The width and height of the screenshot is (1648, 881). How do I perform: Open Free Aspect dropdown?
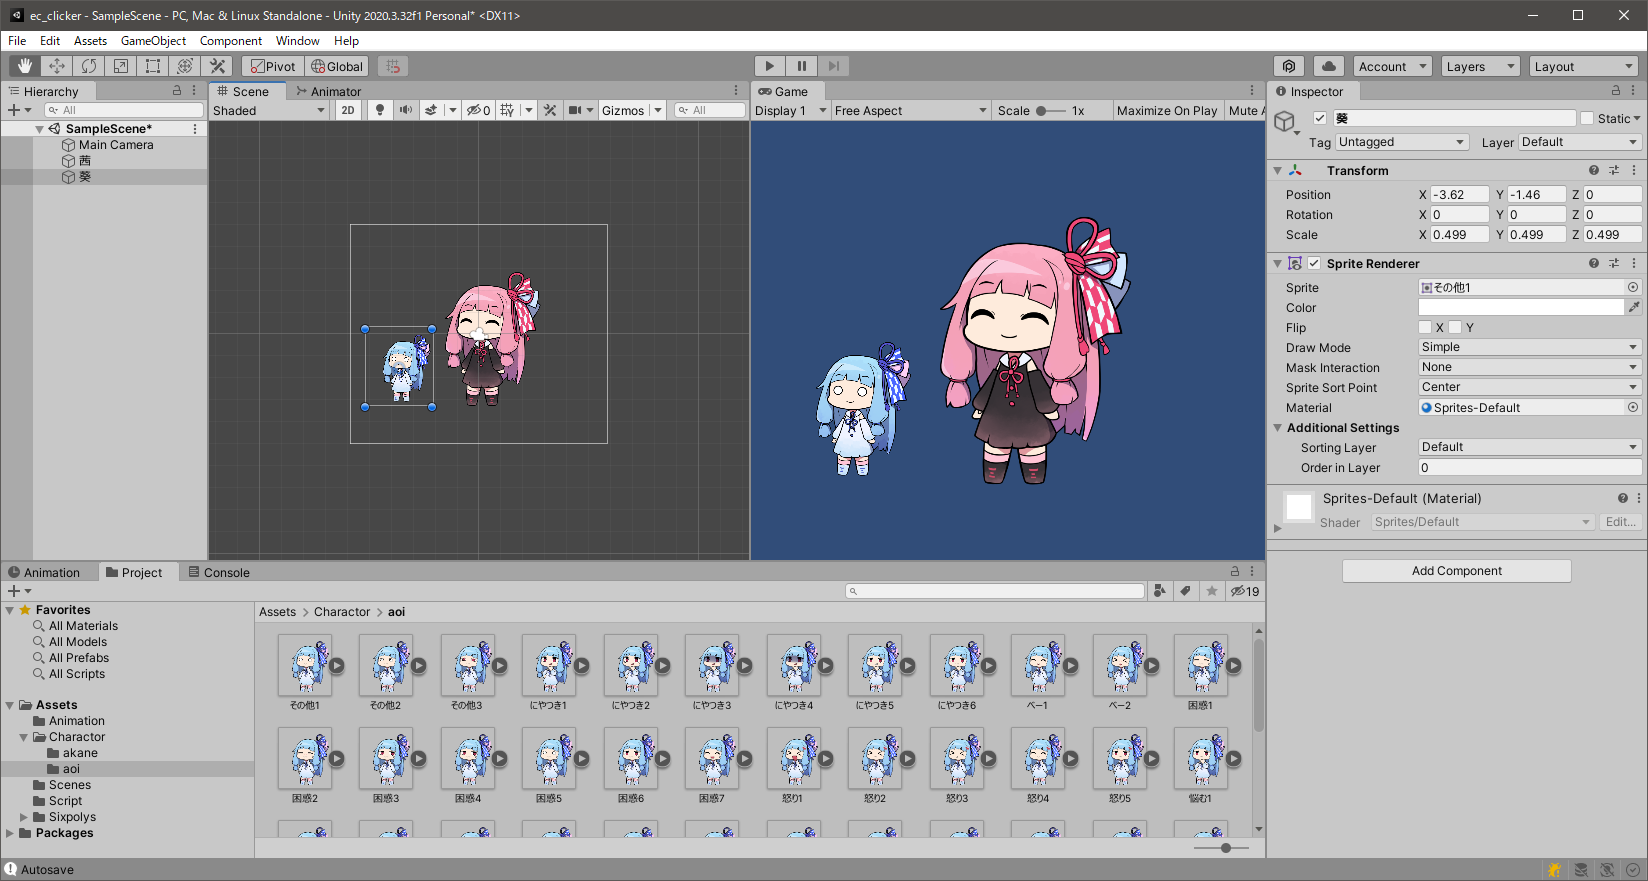(x=910, y=110)
